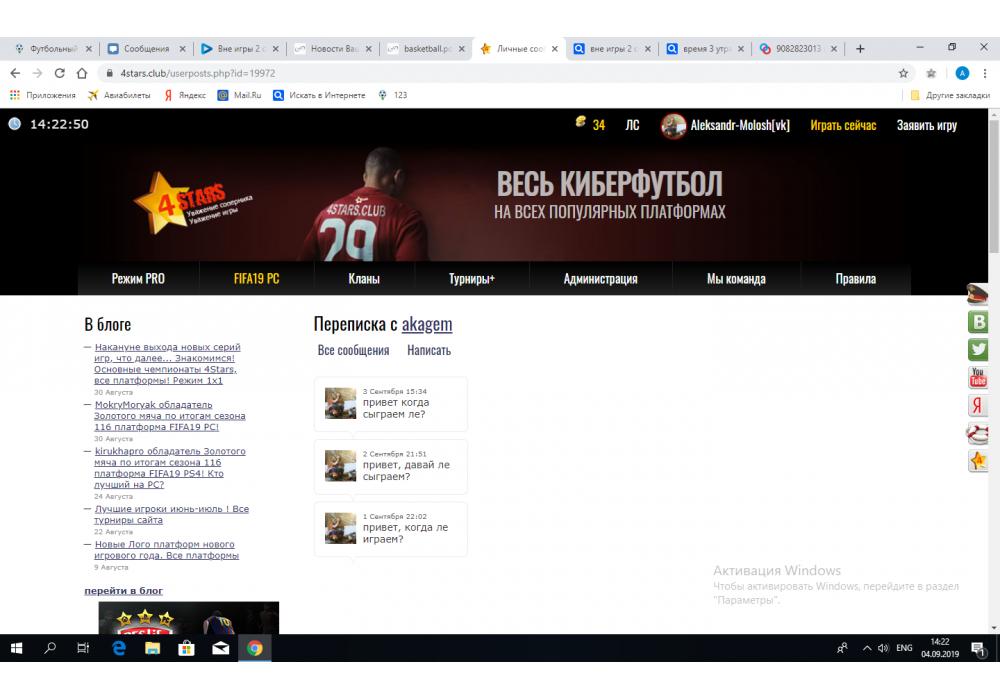The image size is (1000, 700).
Task: Open the Режим PRO navigation menu
Action: tap(138, 279)
